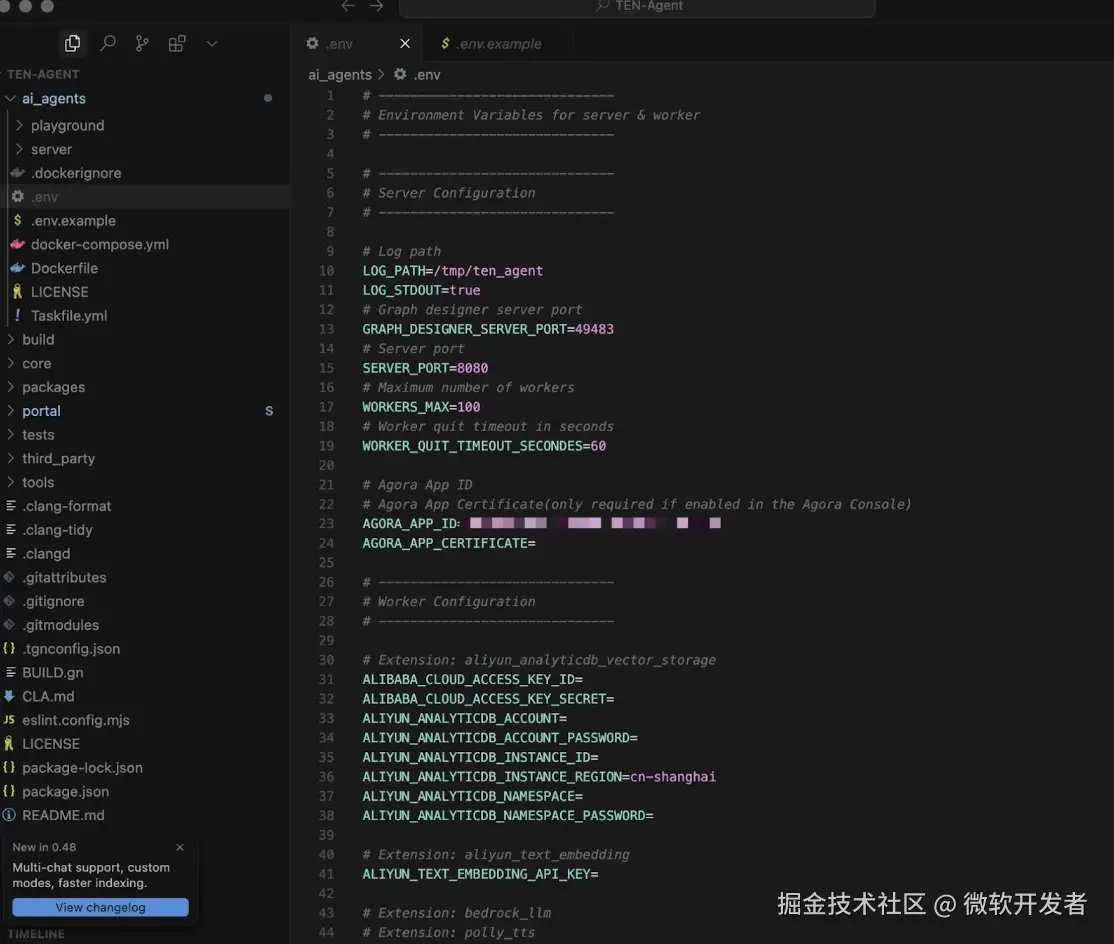Expand the portal folder
The height and width of the screenshot is (944, 1114).
click(x=144, y=411)
